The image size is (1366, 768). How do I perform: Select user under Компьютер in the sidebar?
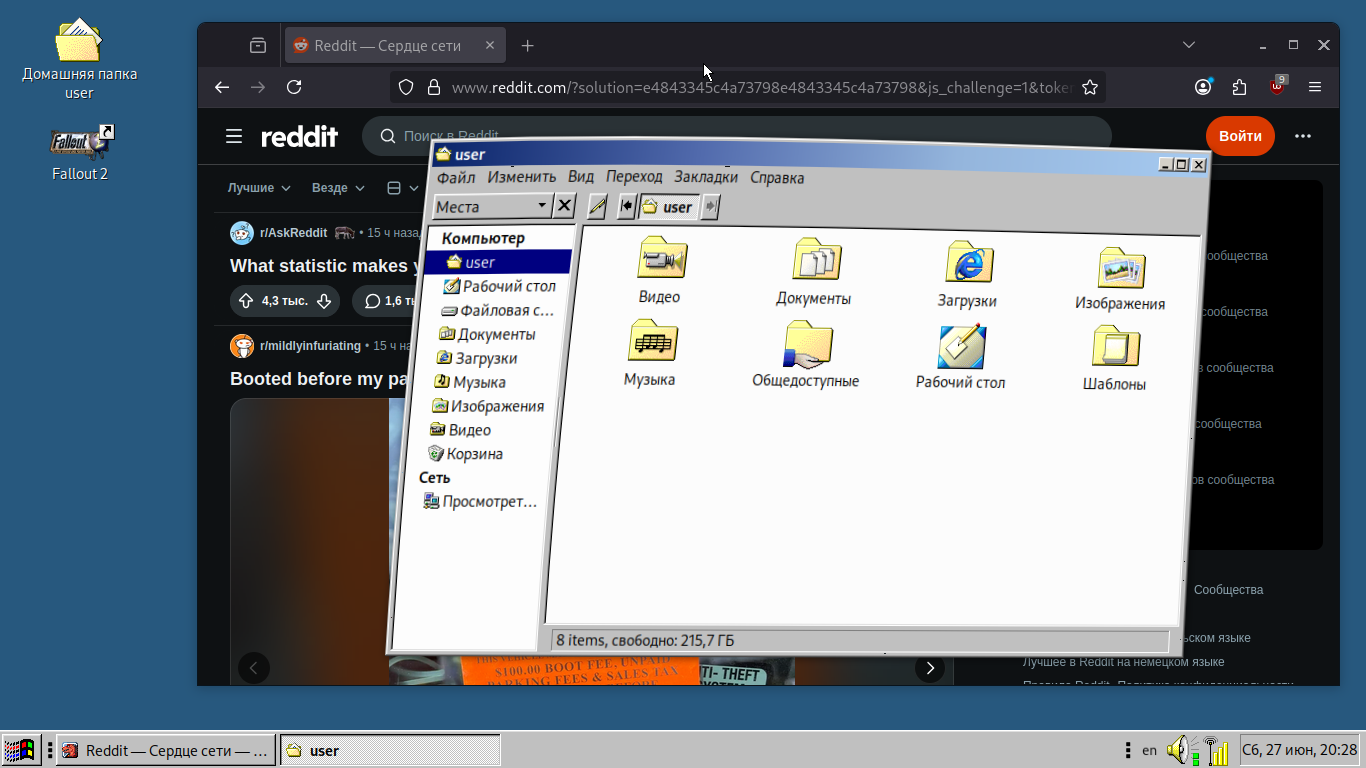pos(498,262)
